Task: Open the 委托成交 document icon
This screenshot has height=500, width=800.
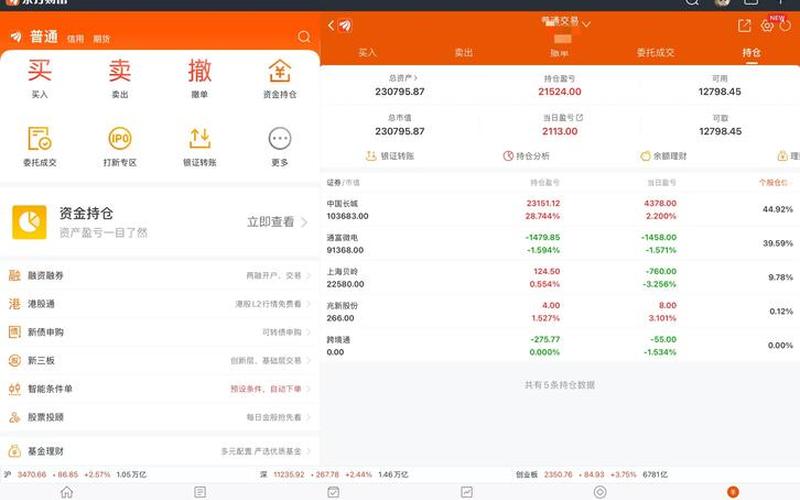Action: pos(39,138)
